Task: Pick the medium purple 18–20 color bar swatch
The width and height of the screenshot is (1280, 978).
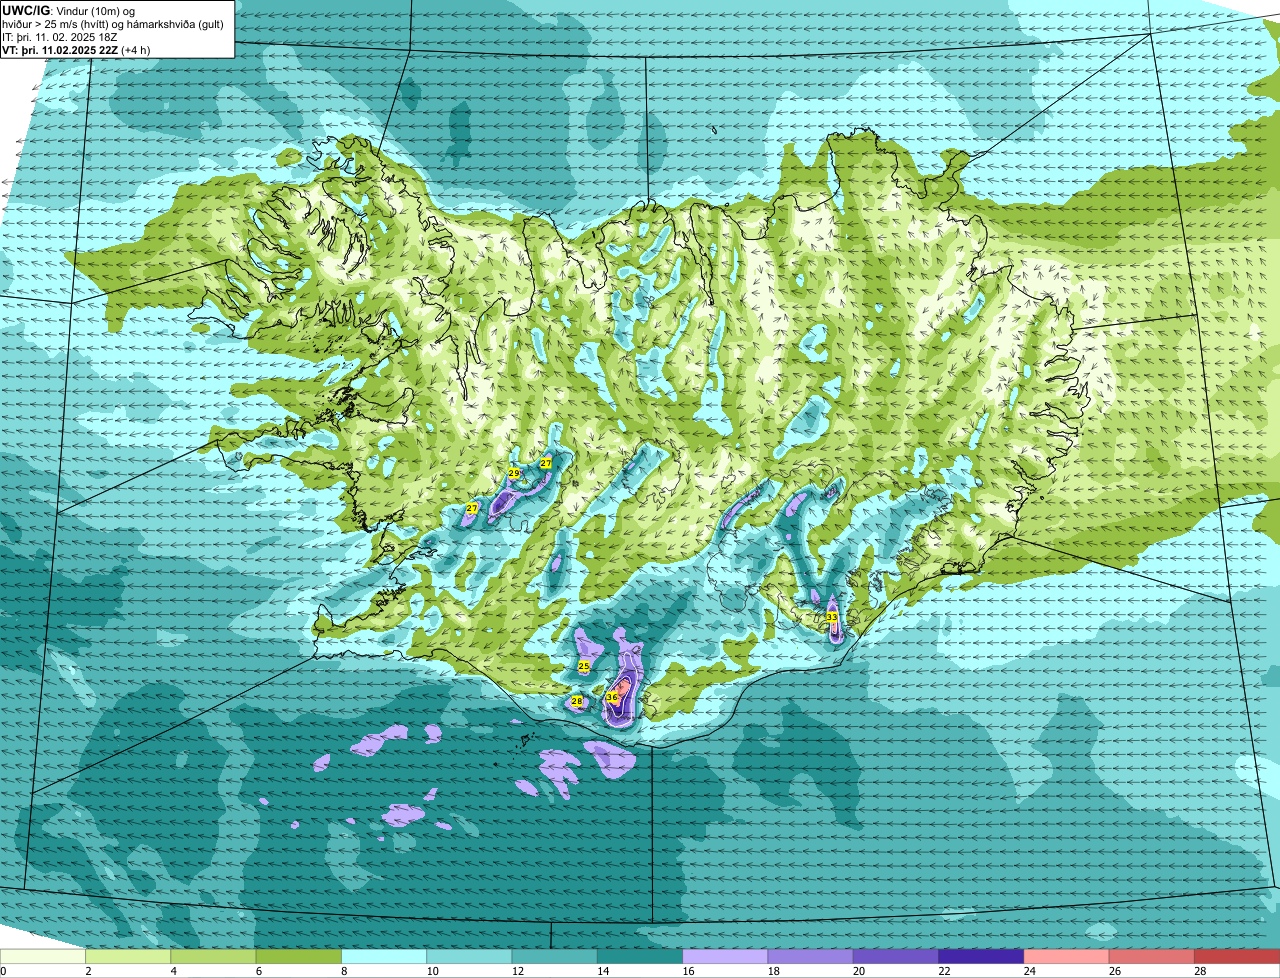Action: 811,956
